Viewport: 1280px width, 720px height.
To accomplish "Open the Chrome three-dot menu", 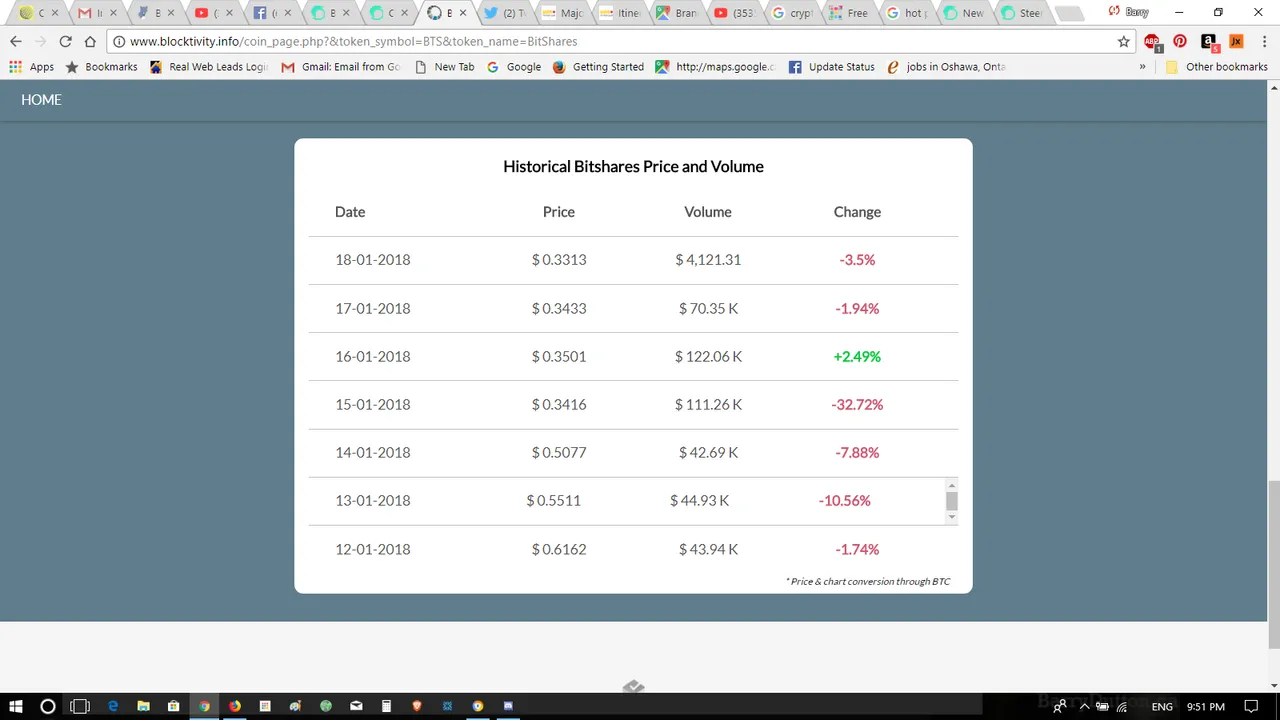I will [x=1265, y=42].
